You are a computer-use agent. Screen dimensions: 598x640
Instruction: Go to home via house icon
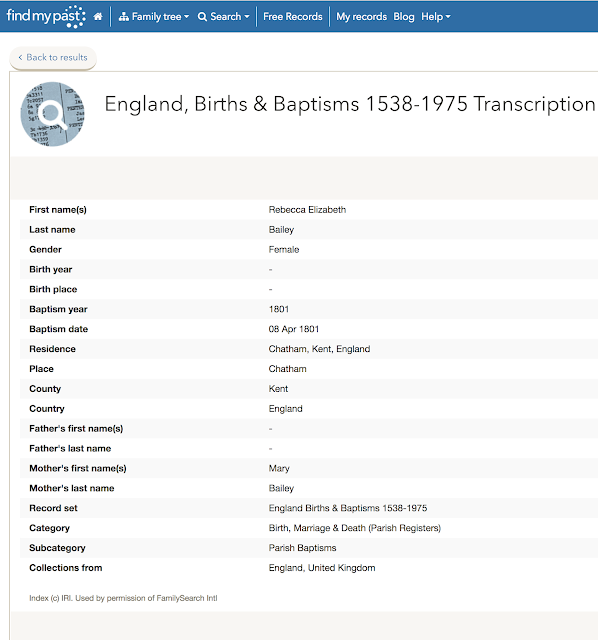(98, 16)
